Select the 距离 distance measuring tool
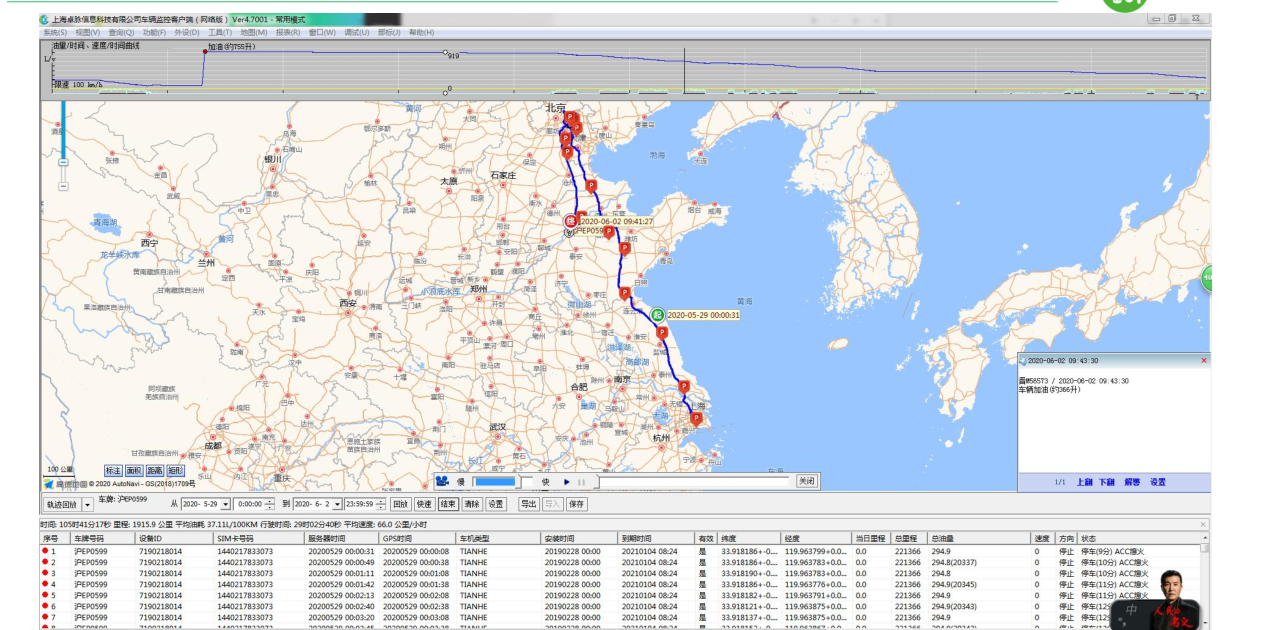Viewport: 1280px width, 630px height. [155, 470]
